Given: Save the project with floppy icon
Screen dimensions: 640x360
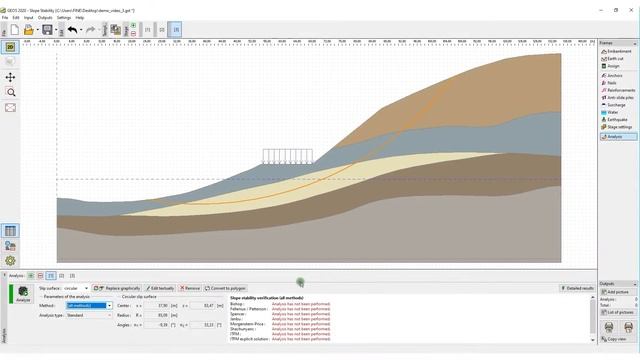Looking at the screenshot, I should 47,30.
